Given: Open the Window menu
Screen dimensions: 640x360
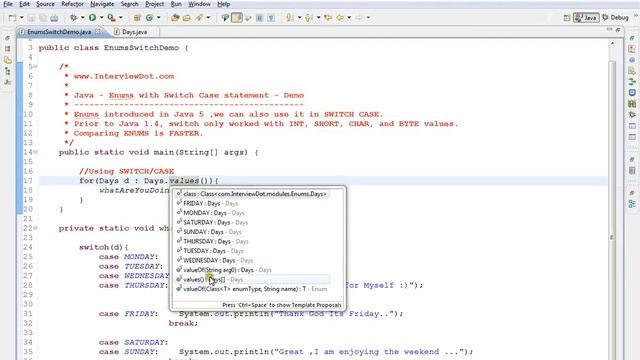Looking at the screenshot, I should tap(199, 4).
